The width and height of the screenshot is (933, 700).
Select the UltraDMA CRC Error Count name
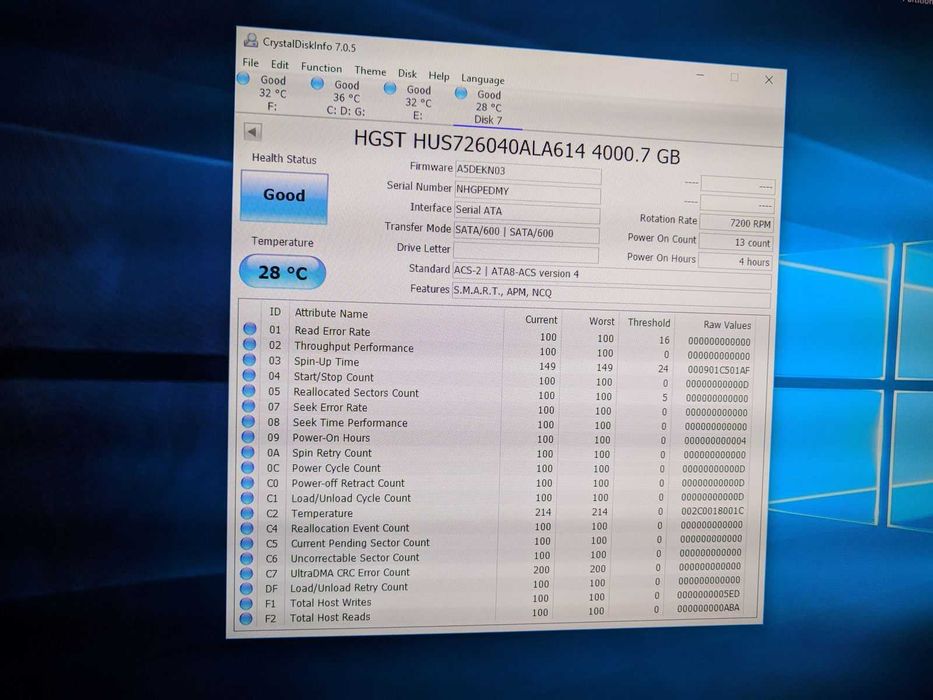click(x=350, y=573)
